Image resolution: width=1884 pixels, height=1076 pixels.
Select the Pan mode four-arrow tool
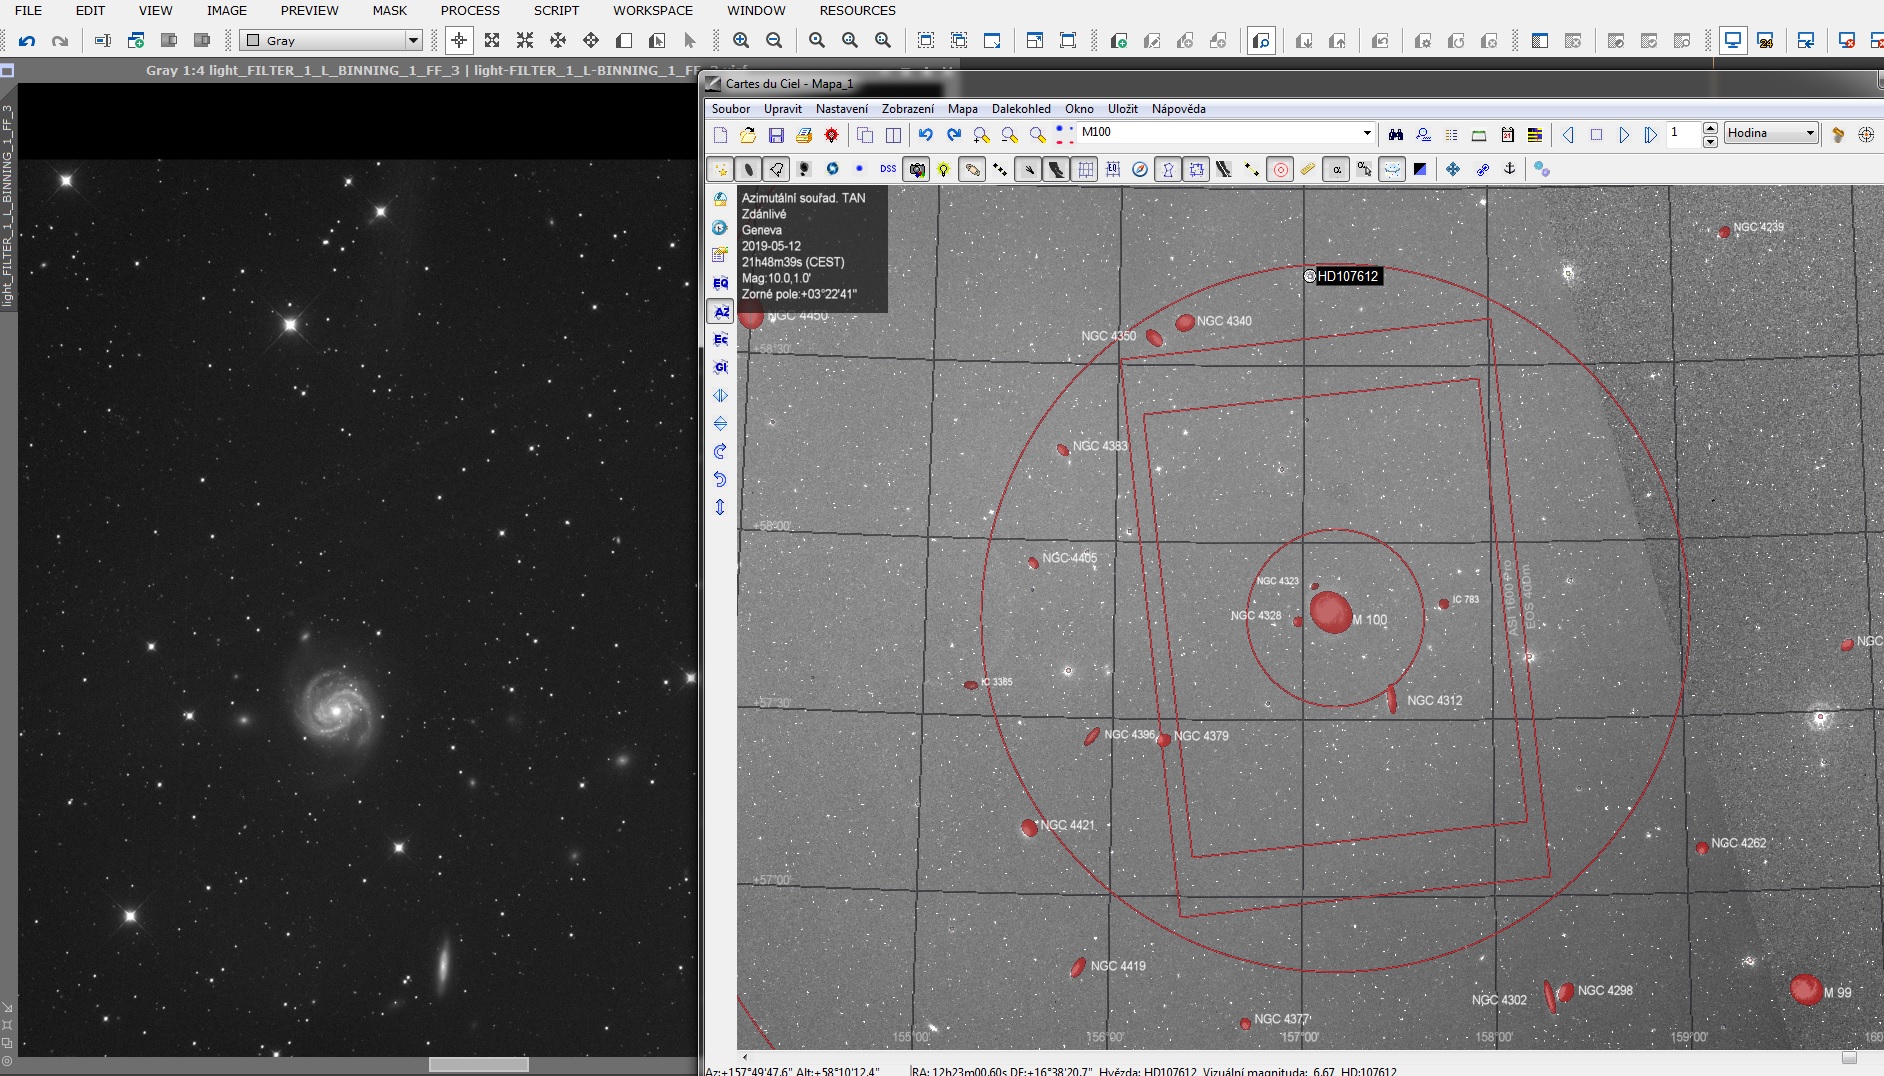[x=591, y=41]
